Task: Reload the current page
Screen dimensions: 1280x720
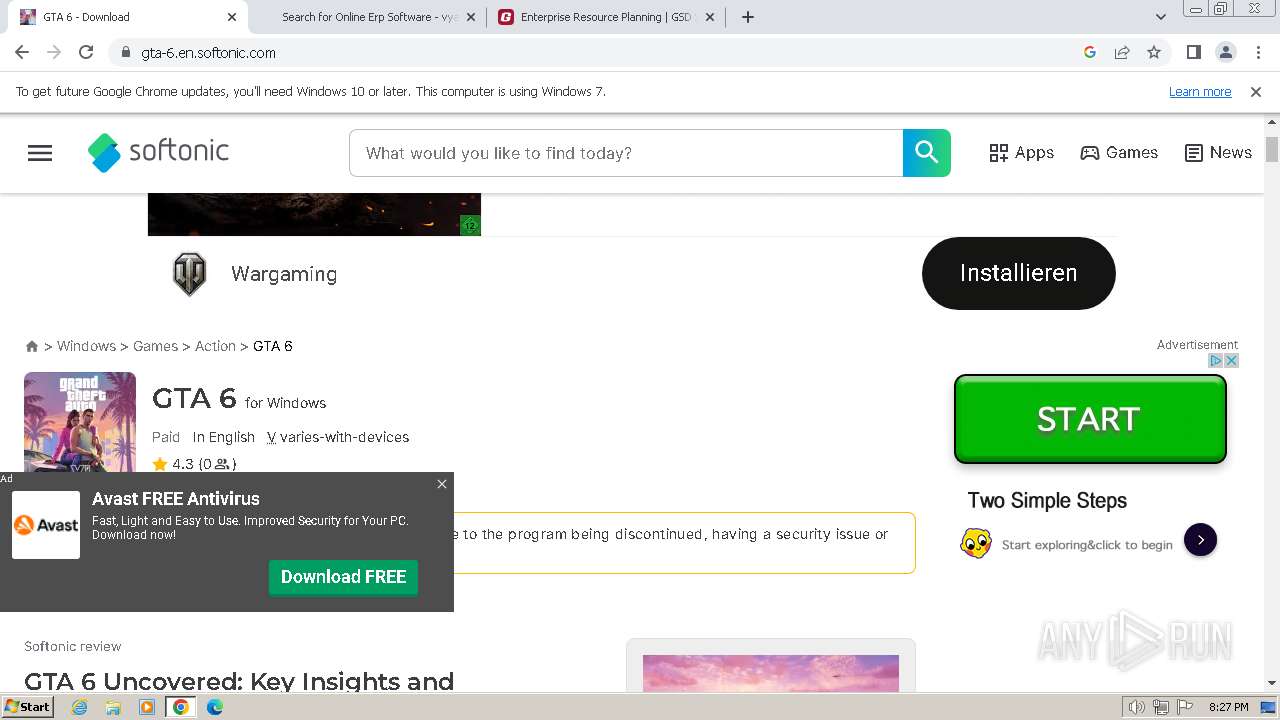Action: [86, 52]
